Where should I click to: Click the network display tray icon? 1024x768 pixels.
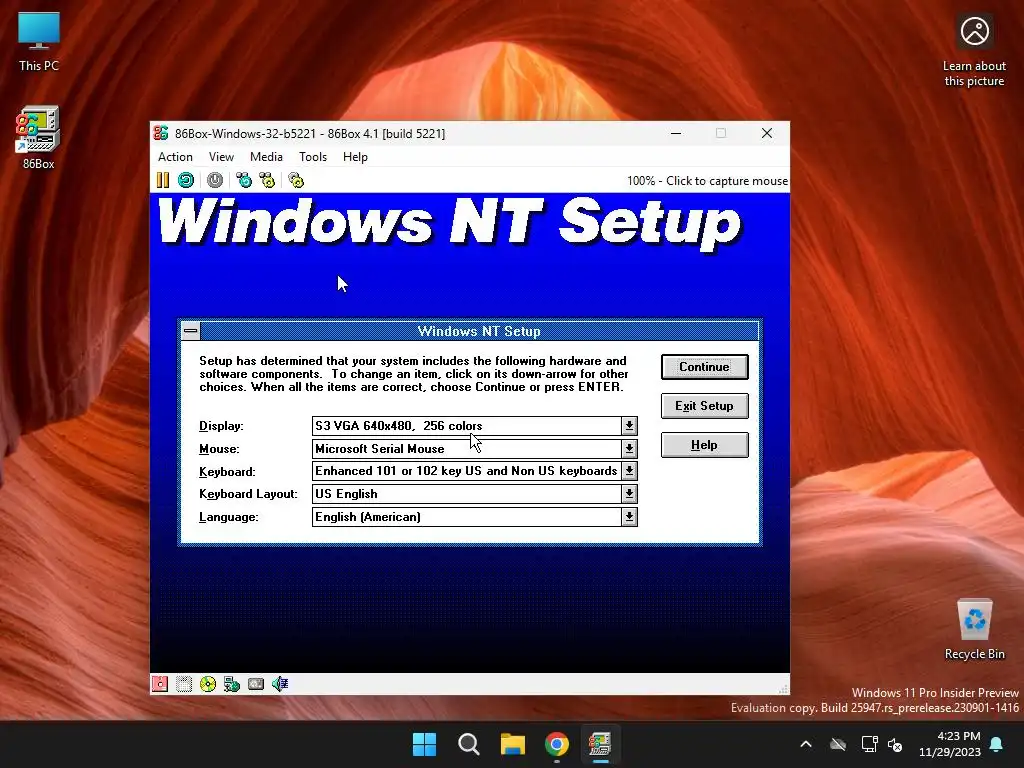[x=869, y=744]
